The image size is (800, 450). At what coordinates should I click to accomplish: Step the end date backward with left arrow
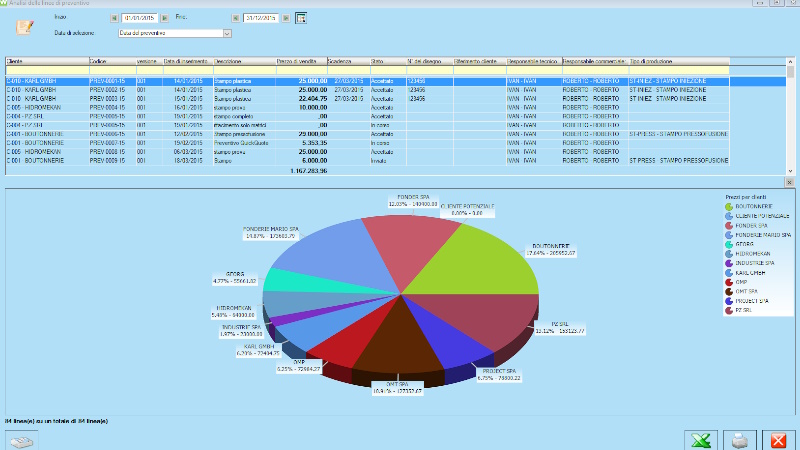point(236,18)
